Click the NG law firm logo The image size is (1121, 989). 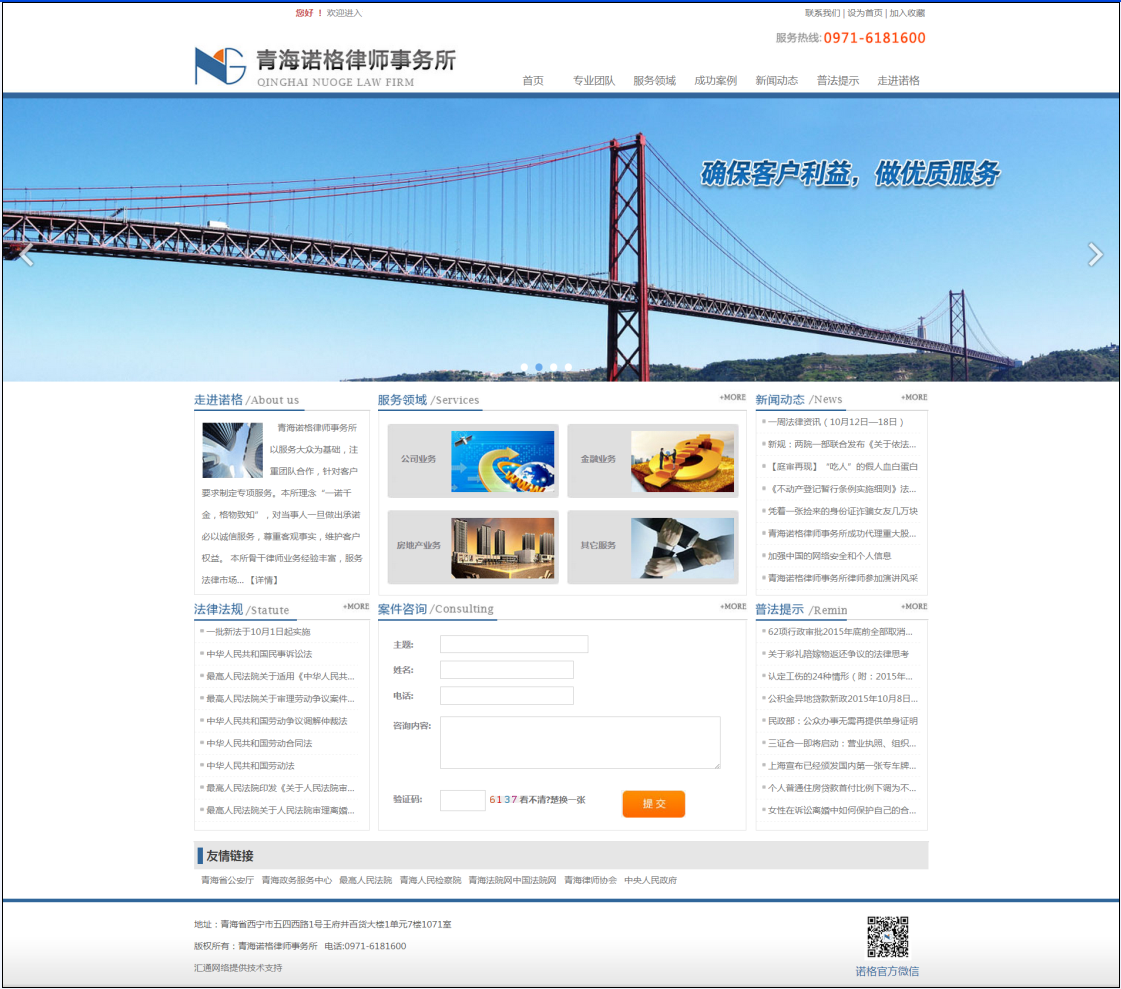(x=220, y=66)
